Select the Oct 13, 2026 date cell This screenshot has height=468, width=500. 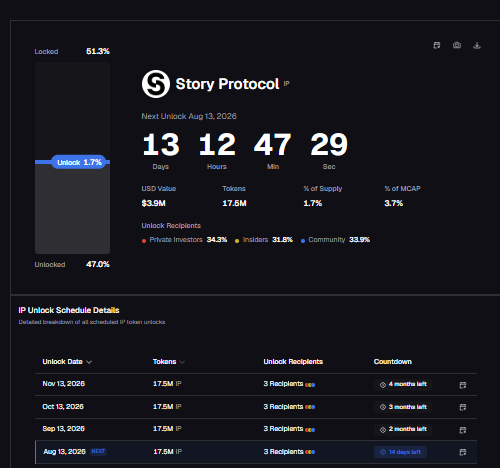pyautogui.click(x=63, y=407)
